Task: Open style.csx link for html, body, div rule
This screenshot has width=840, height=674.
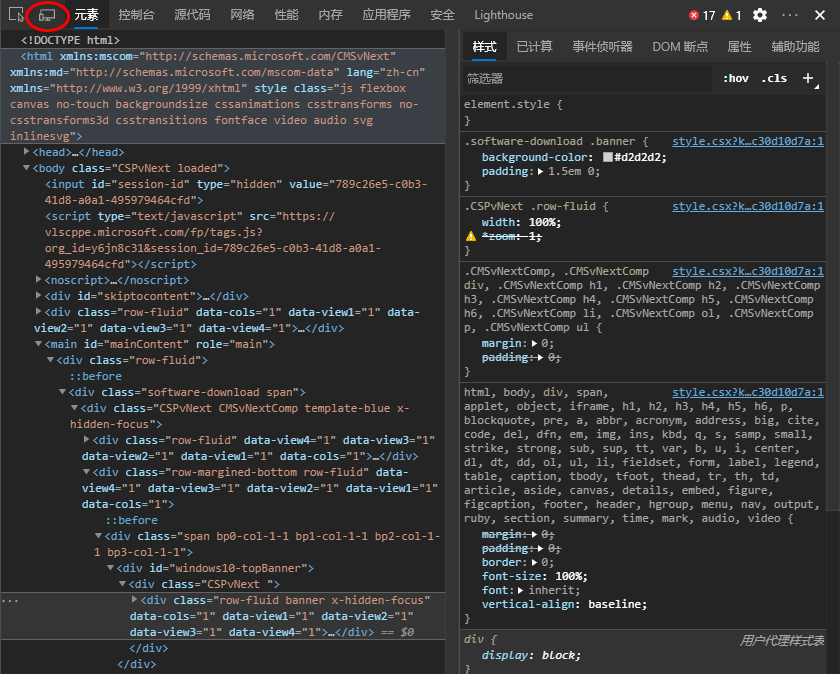Action: (x=748, y=393)
